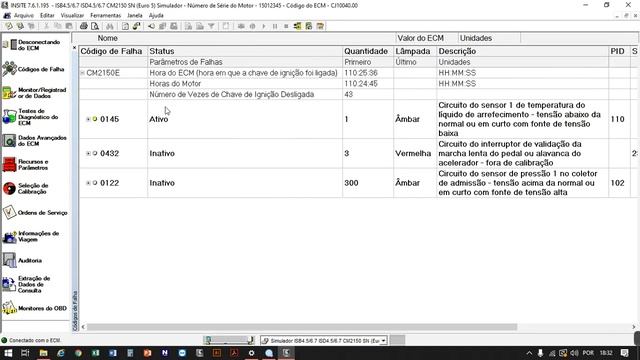Expand fault code 0122 row
Image resolution: width=640 pixels, height=360 pixels.
(88, 183)
